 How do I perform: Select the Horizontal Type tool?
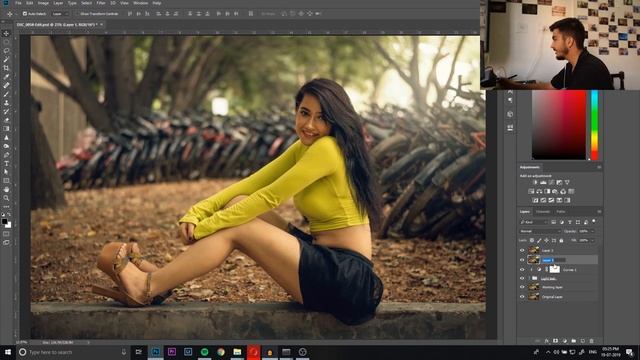tap(6, 164)
